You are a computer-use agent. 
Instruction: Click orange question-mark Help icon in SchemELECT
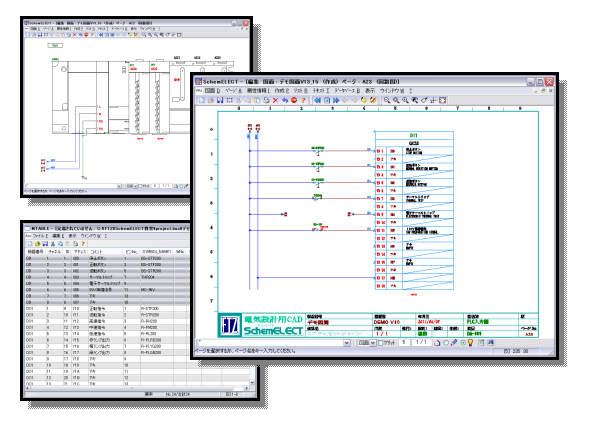303,100
